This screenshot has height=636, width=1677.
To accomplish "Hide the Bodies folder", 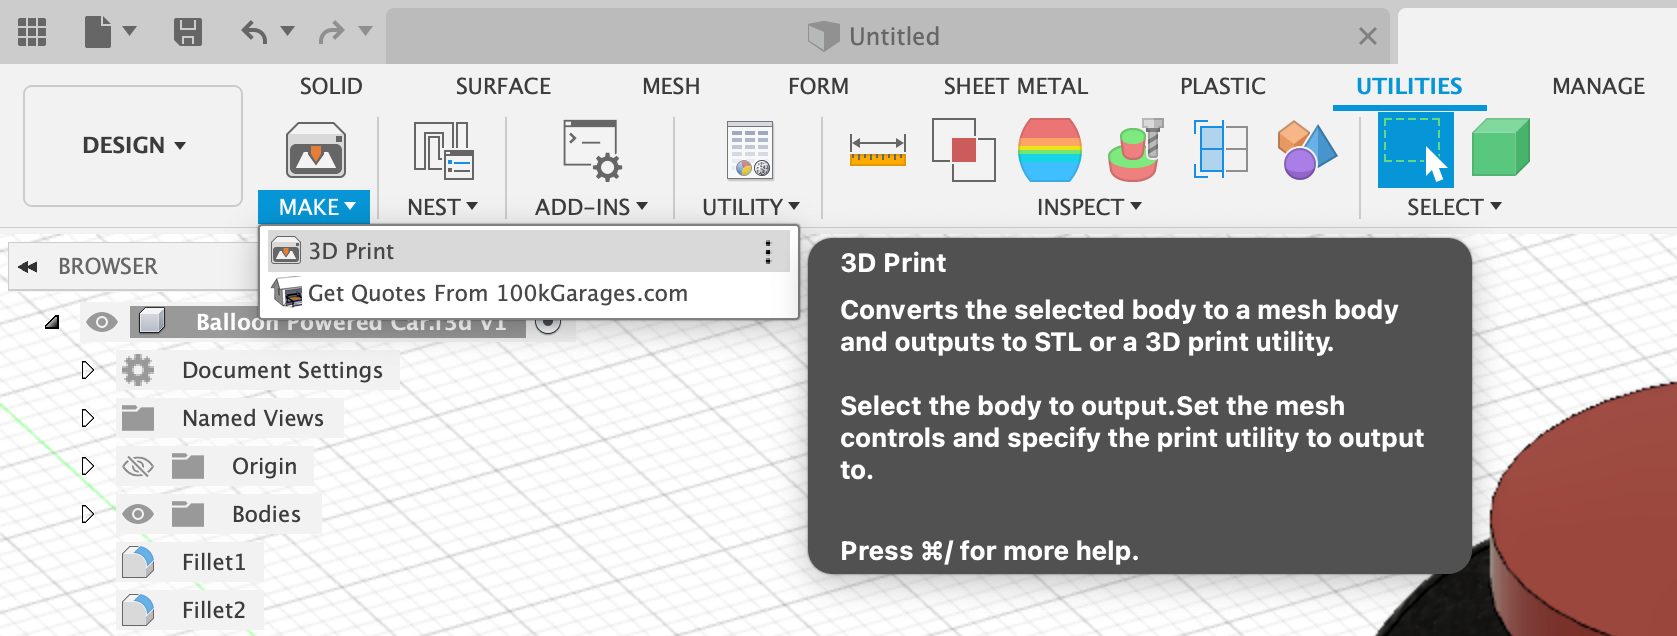I will click(137, 514).
